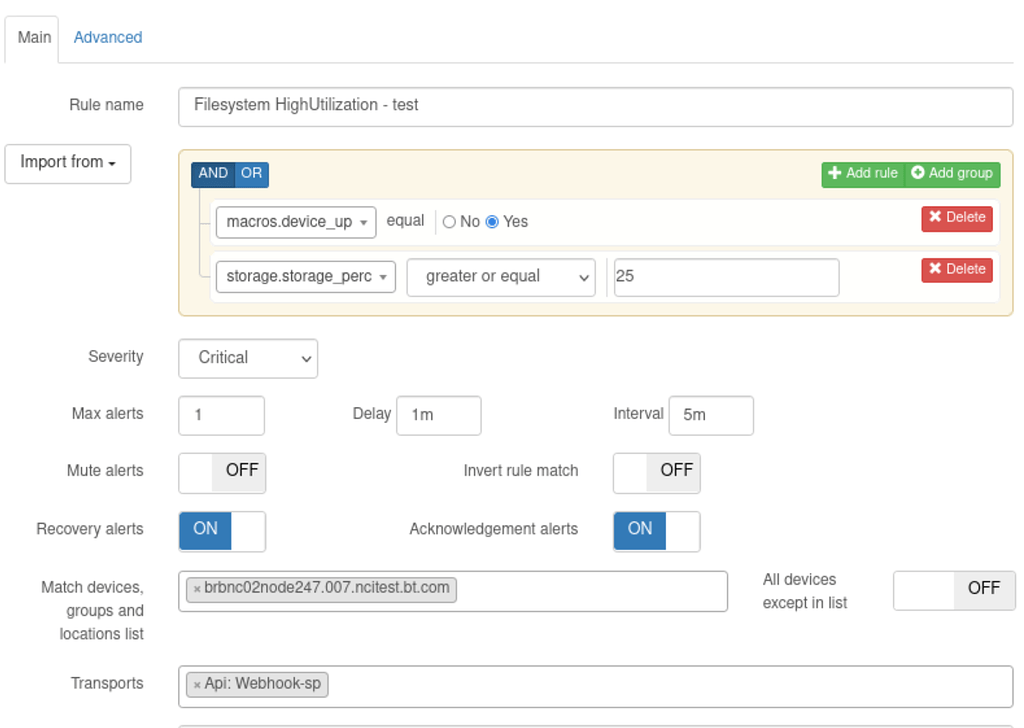Select AND rule grouping operator
The width and height of the screenshot is (1024, 728).
point(212,173)
